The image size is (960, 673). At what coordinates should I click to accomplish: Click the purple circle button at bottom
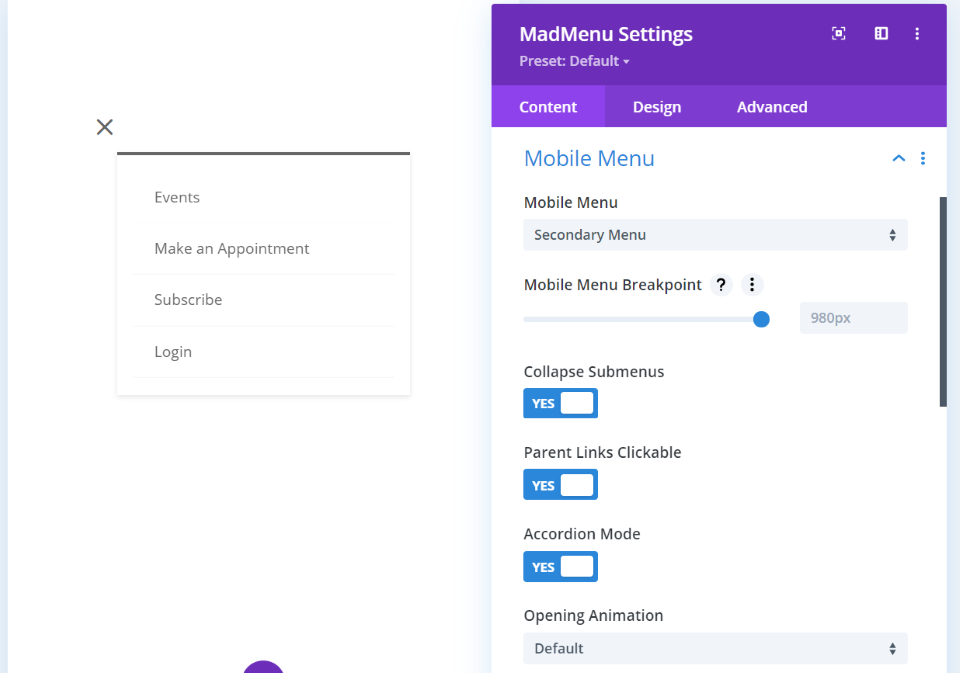point(263,668)
